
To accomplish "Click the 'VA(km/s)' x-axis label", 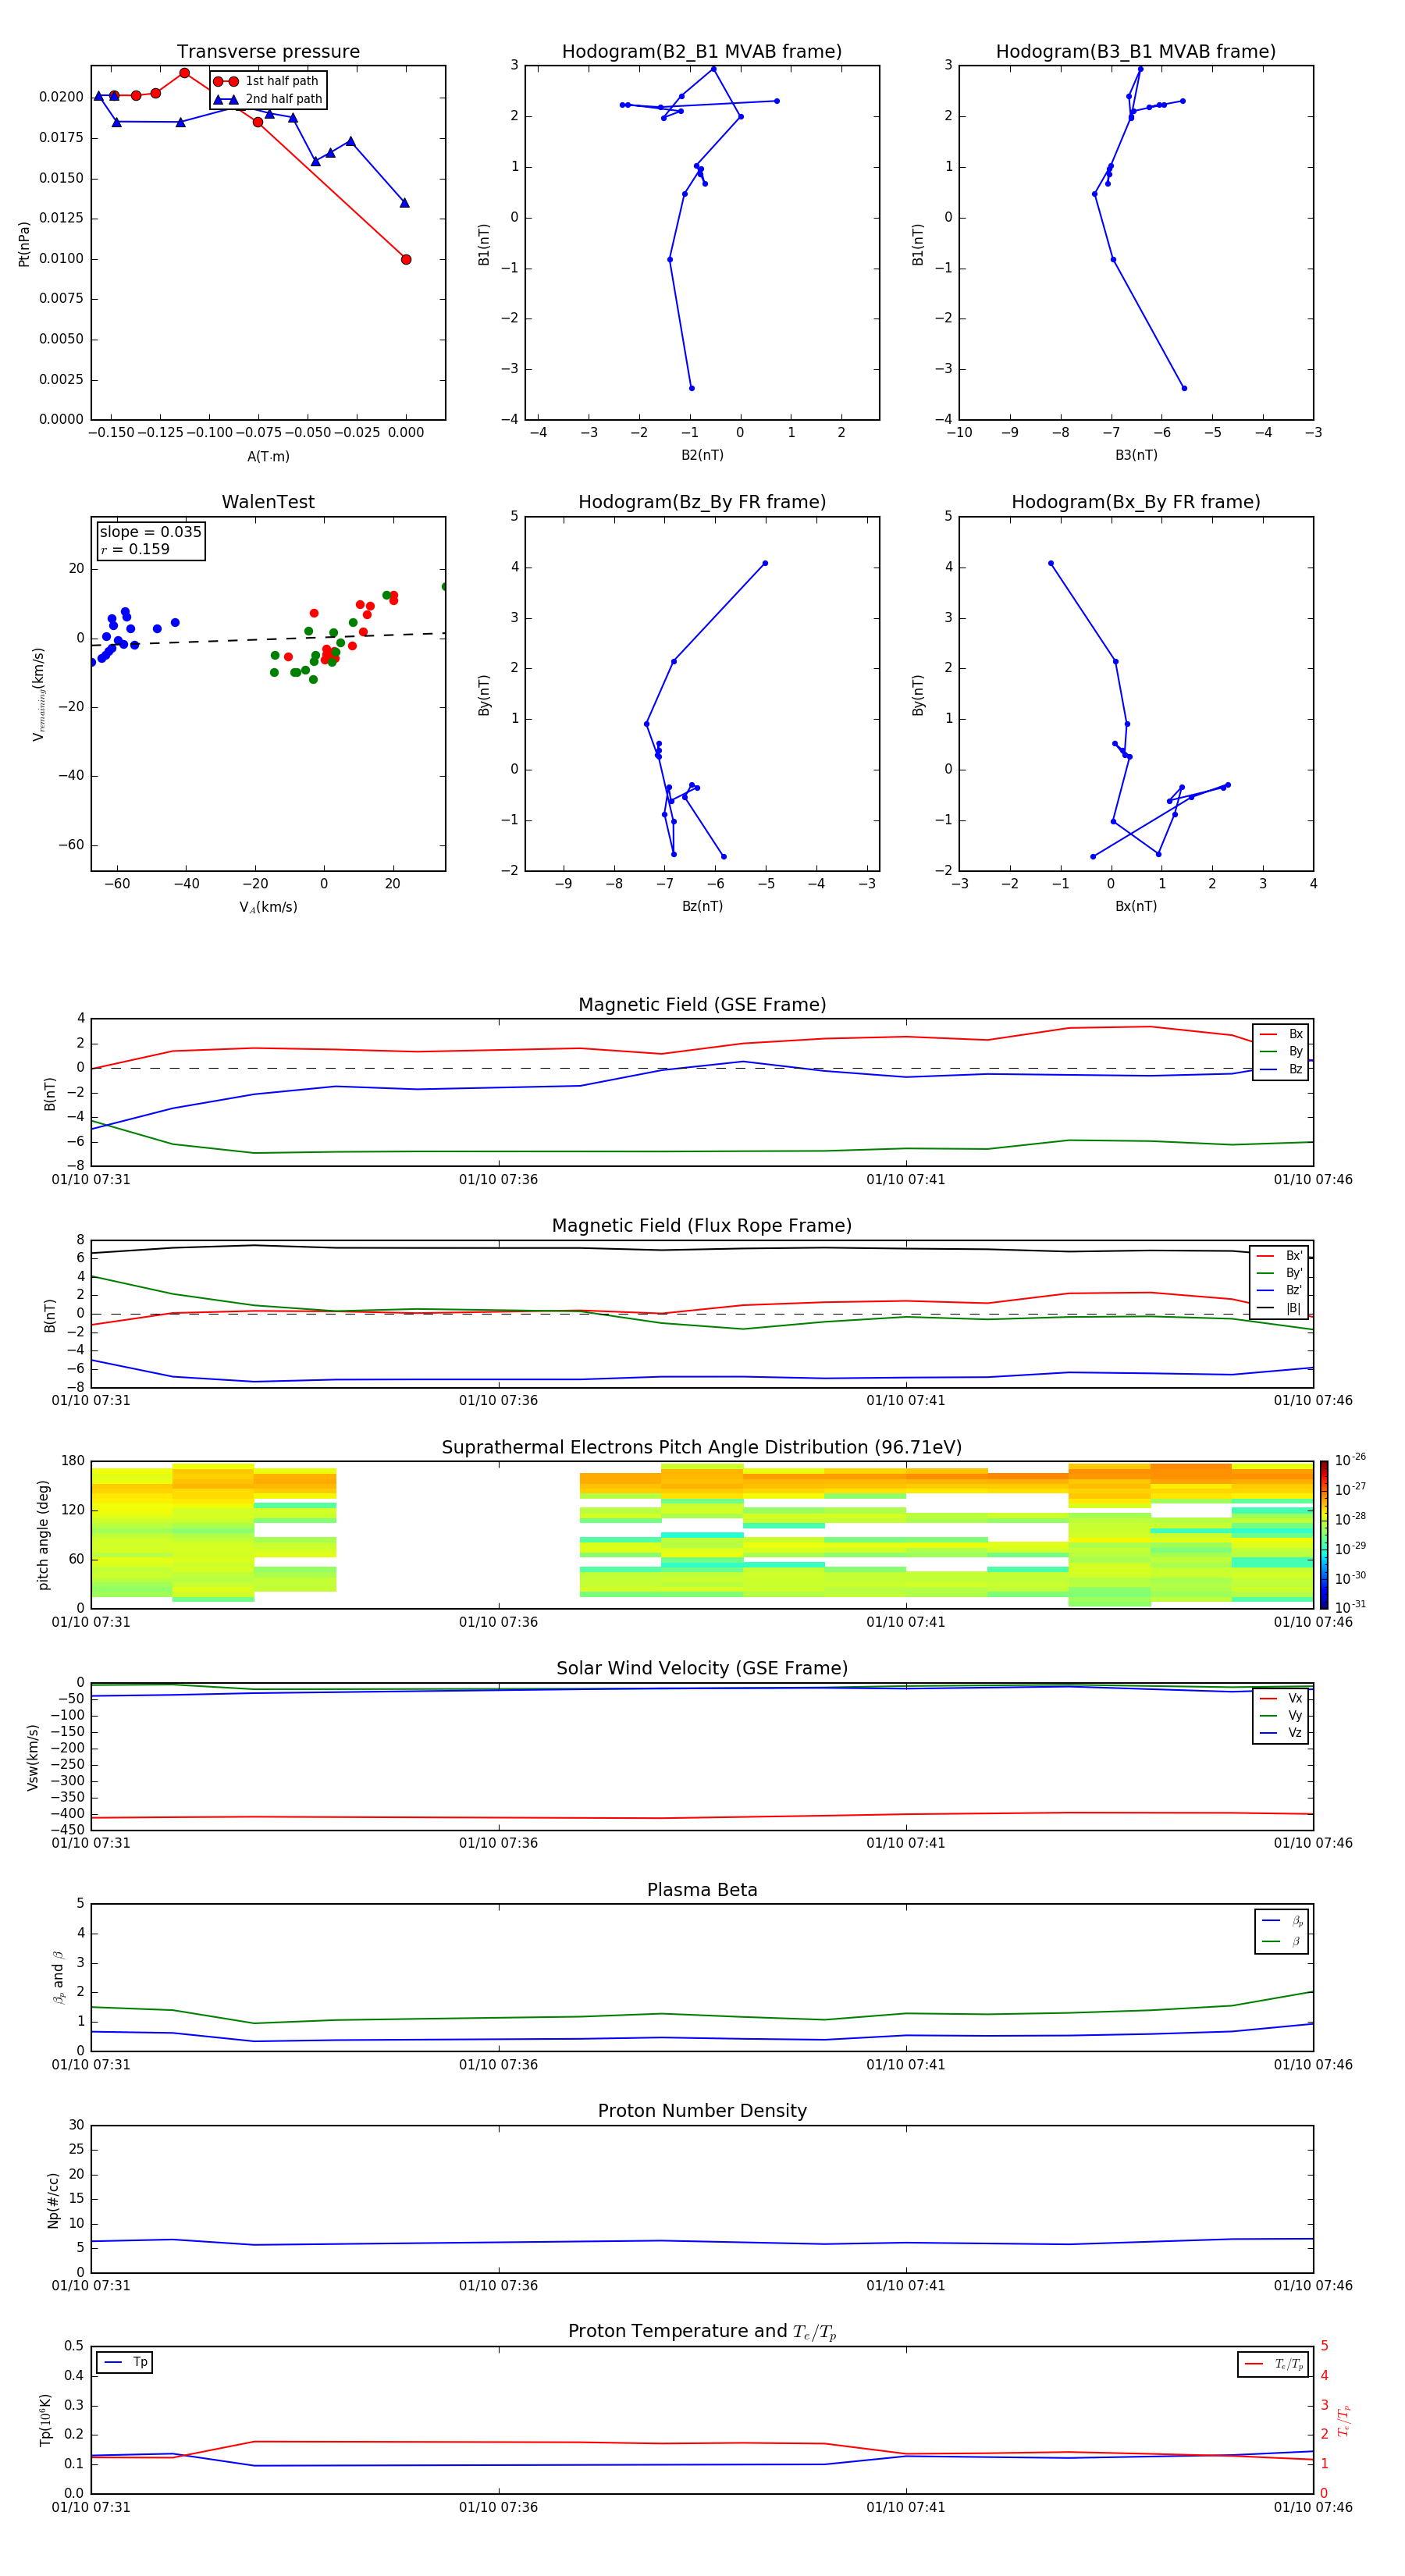I will pyautogui.click(x=268, y=907).
